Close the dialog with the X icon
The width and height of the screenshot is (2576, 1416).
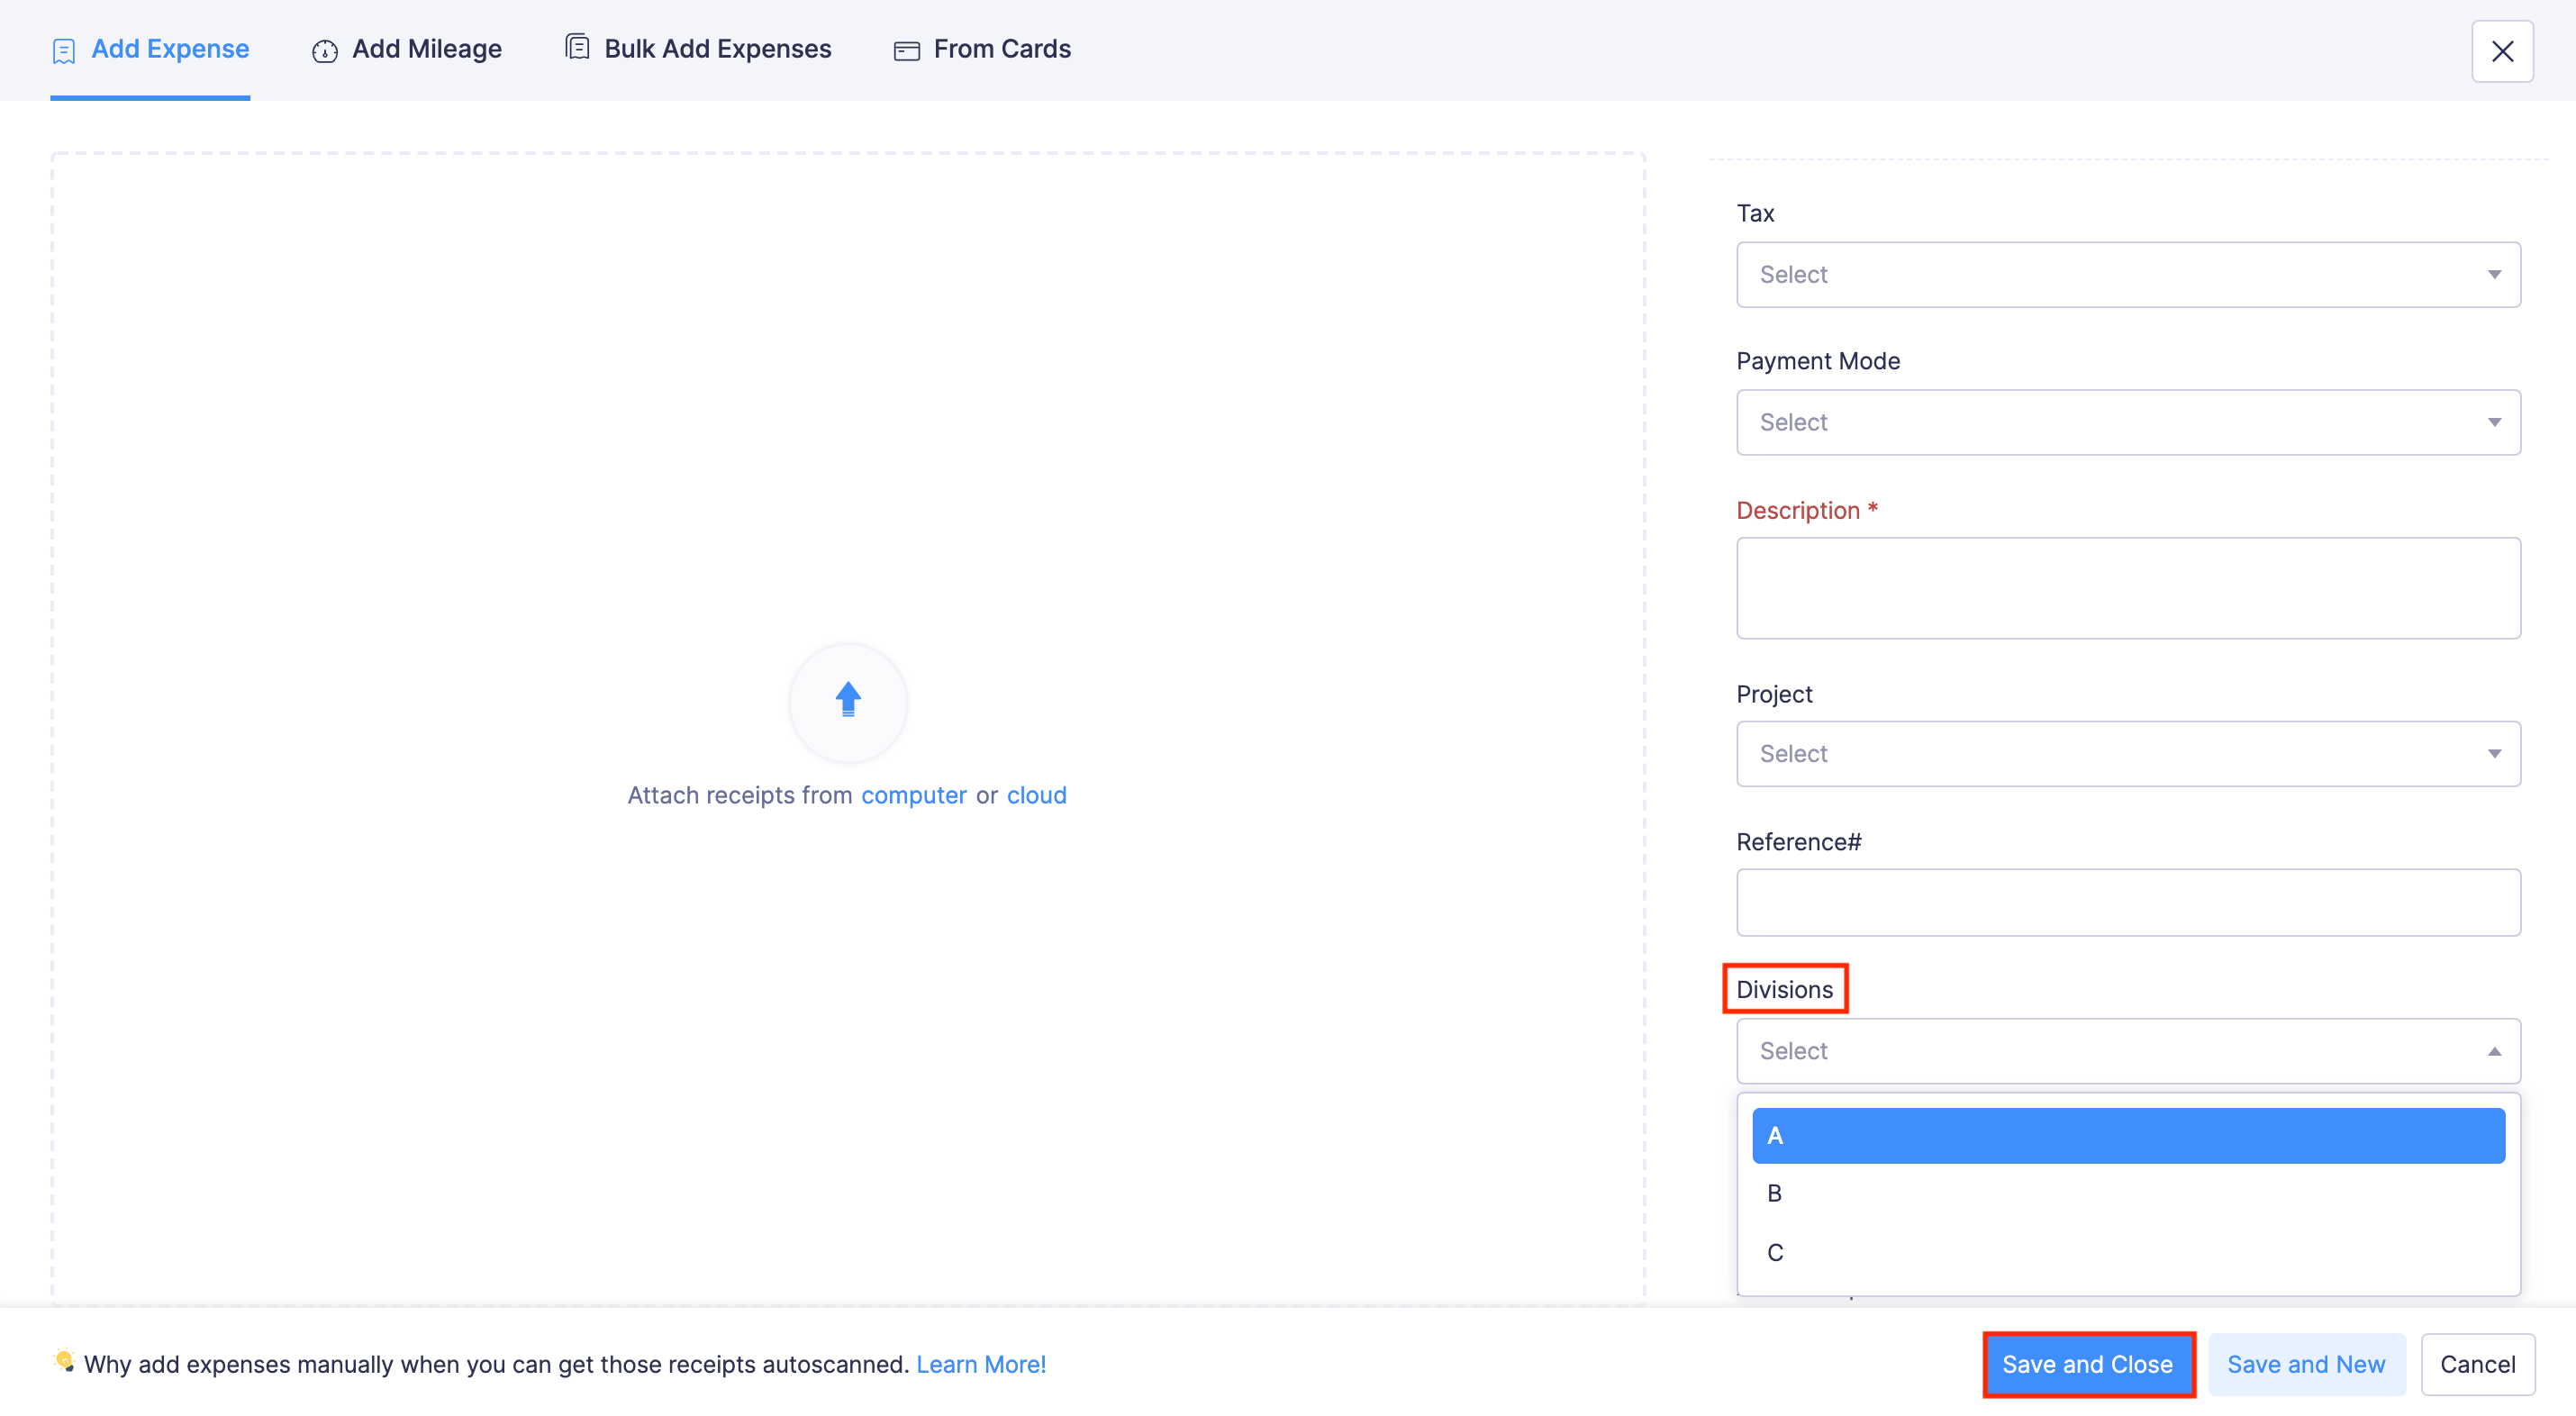point(2502,51)
